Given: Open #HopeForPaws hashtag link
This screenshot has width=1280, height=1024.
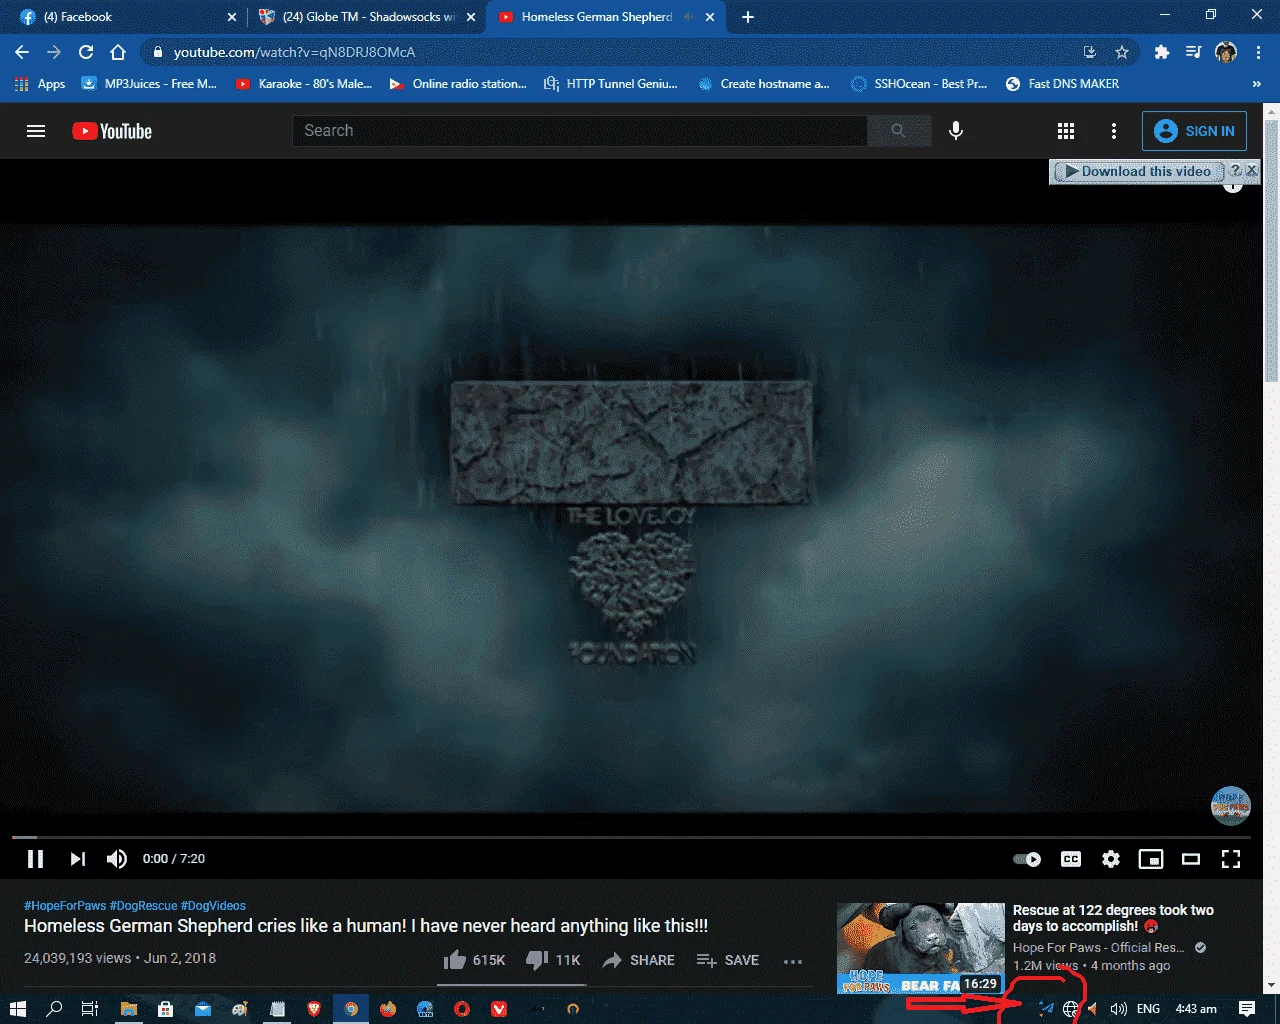Looking at the screenshot, I should coord(65,906).
